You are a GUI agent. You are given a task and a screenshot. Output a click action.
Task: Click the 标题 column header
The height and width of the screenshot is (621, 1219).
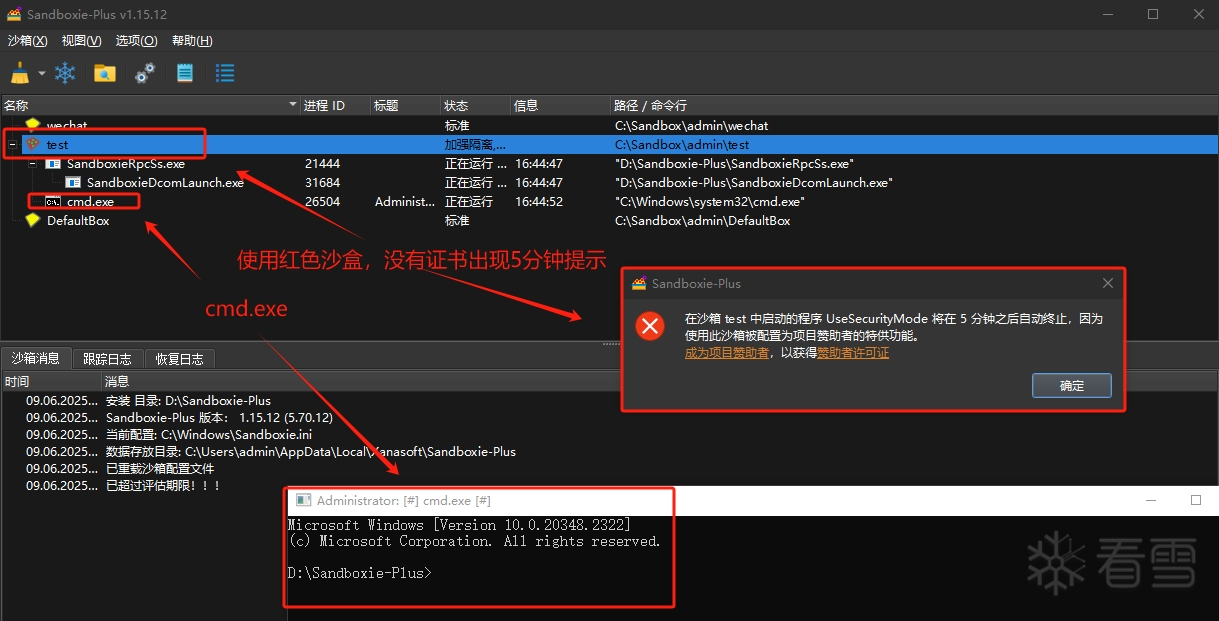(x=406, y=105)
